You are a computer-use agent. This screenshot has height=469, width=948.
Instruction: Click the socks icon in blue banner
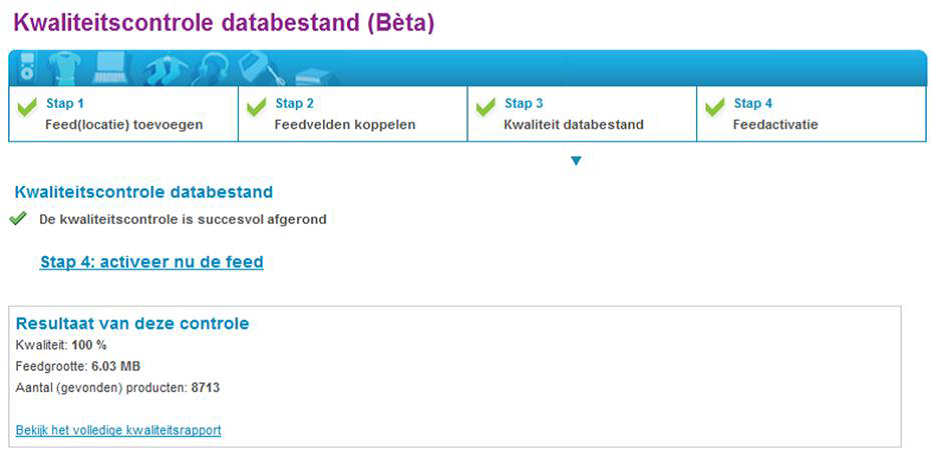(x=166, y=70)
